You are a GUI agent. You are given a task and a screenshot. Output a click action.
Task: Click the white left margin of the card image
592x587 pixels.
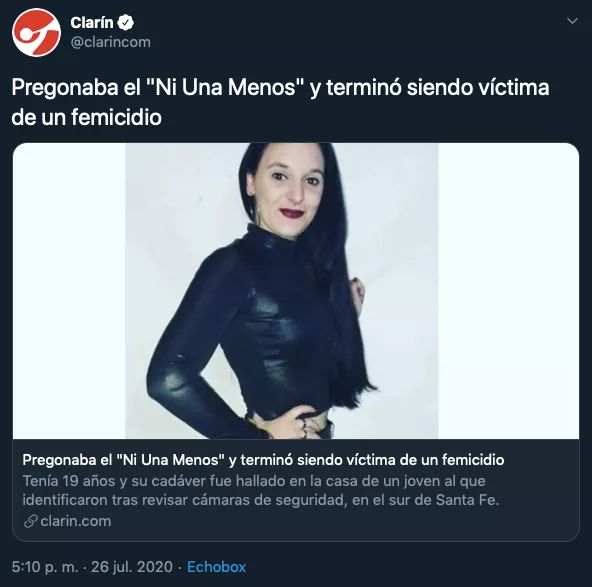tap(69, 291)
